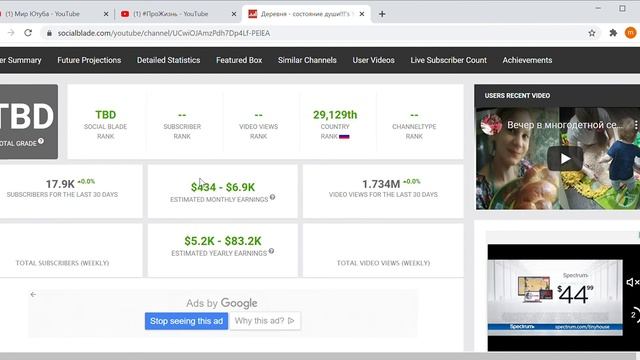Bookmark this page with the star icon

[592, 33]
